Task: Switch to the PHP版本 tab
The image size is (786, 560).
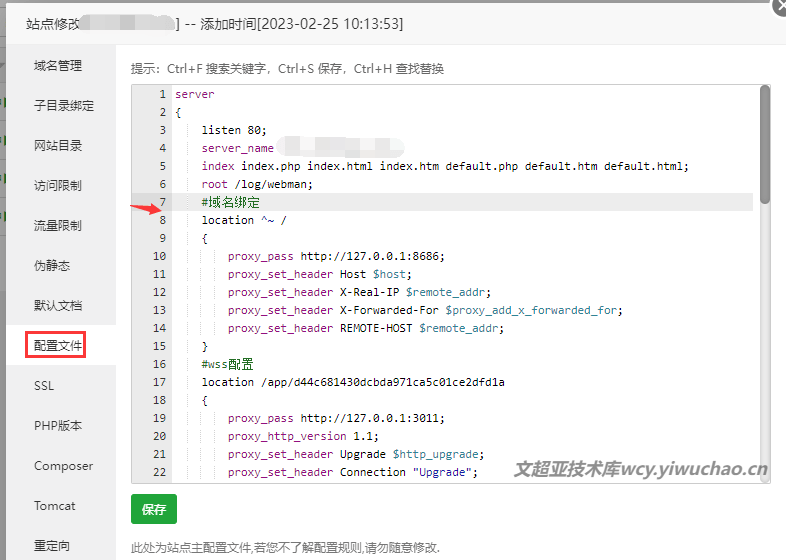Action: pos(58,426)
